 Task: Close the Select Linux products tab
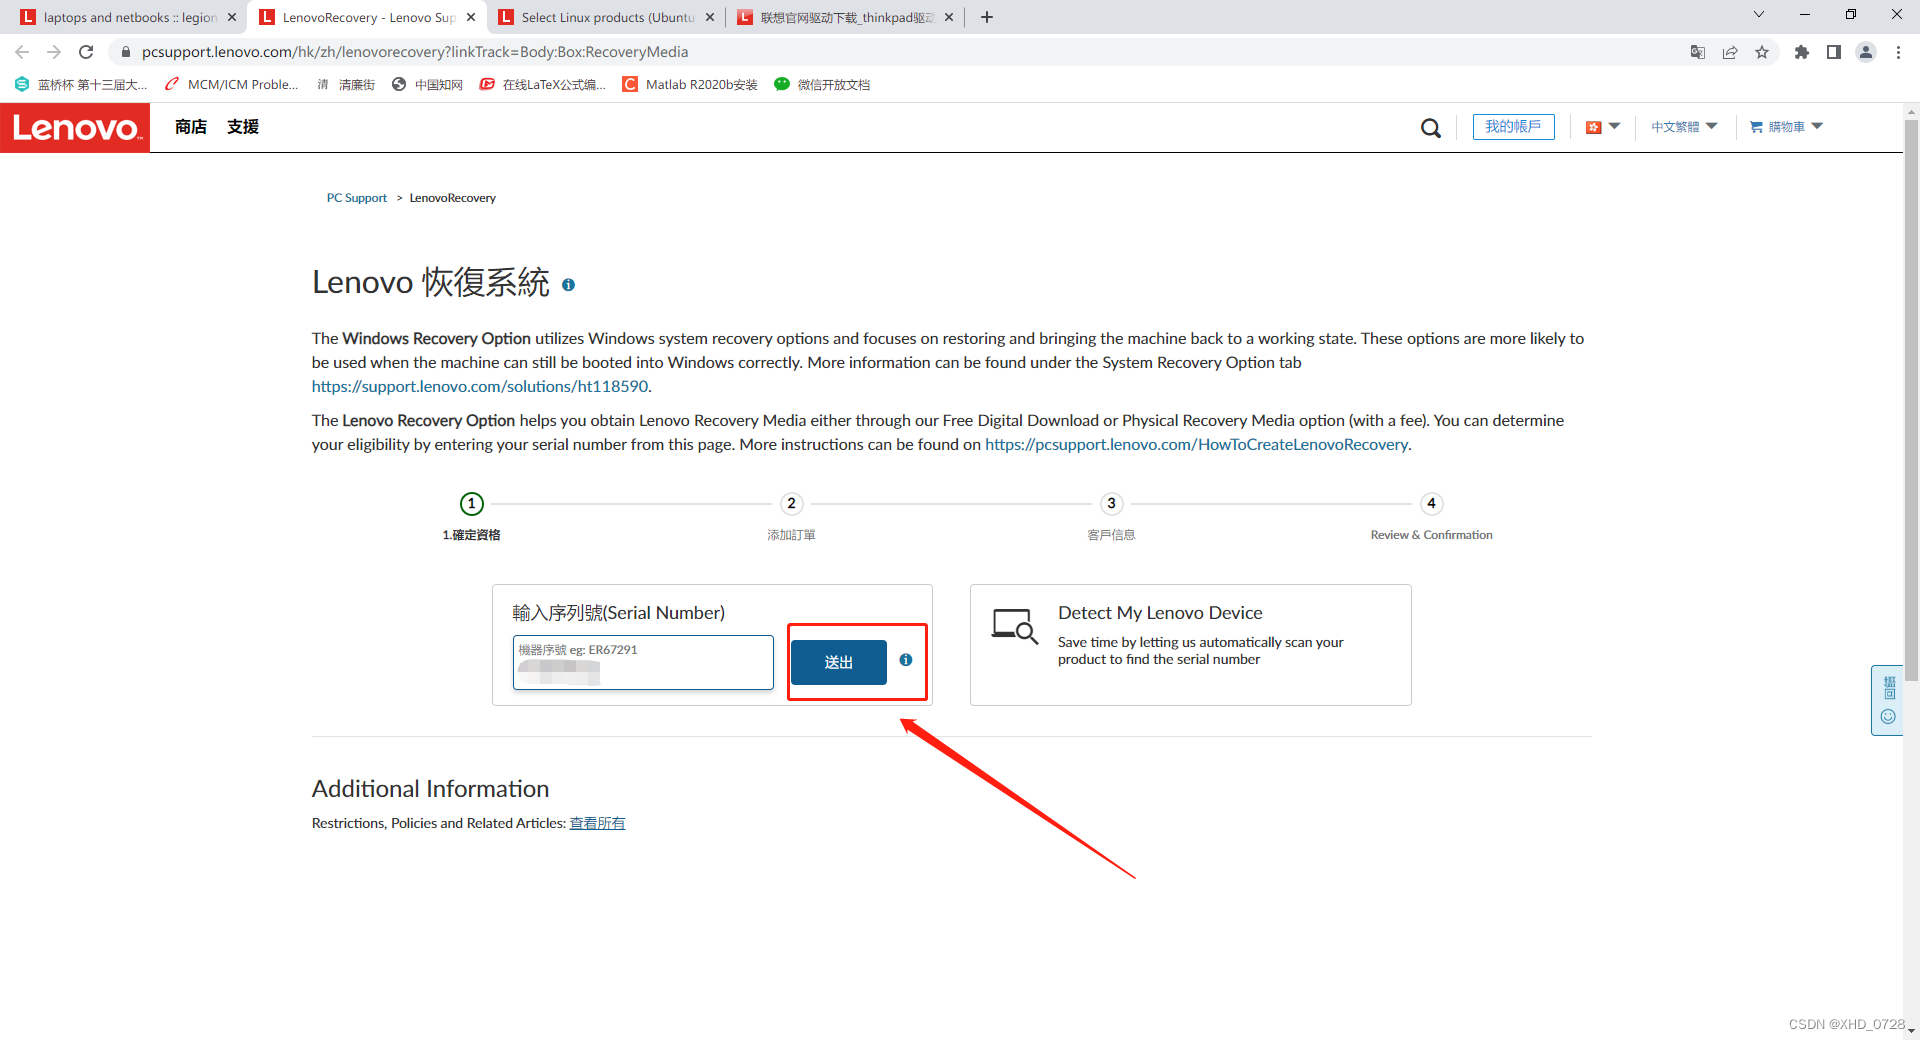[x=710, y=17]
